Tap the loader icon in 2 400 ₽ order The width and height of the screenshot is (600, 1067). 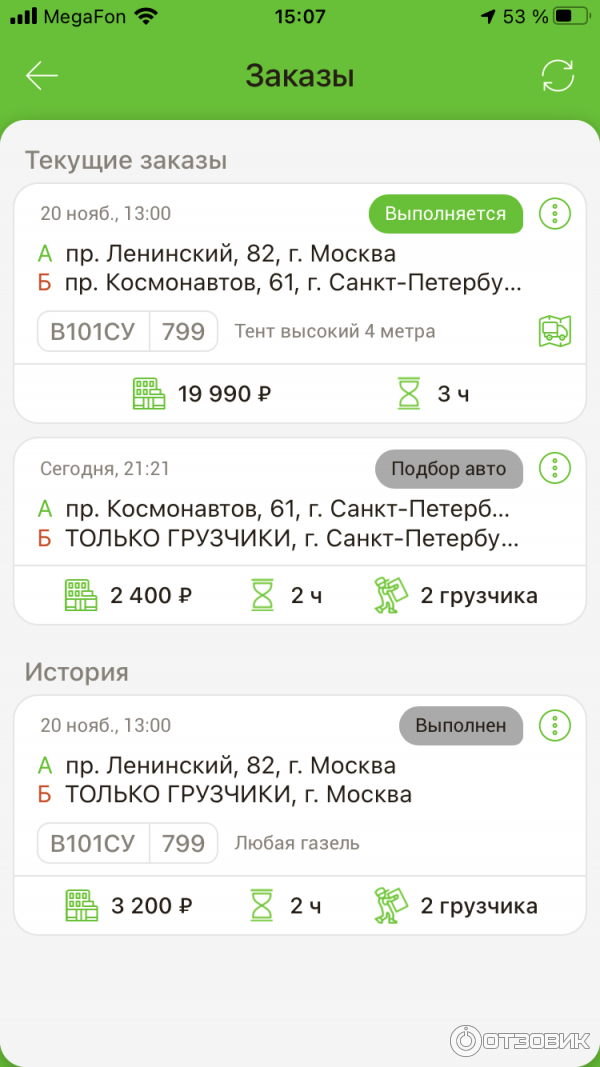(392, 596)
